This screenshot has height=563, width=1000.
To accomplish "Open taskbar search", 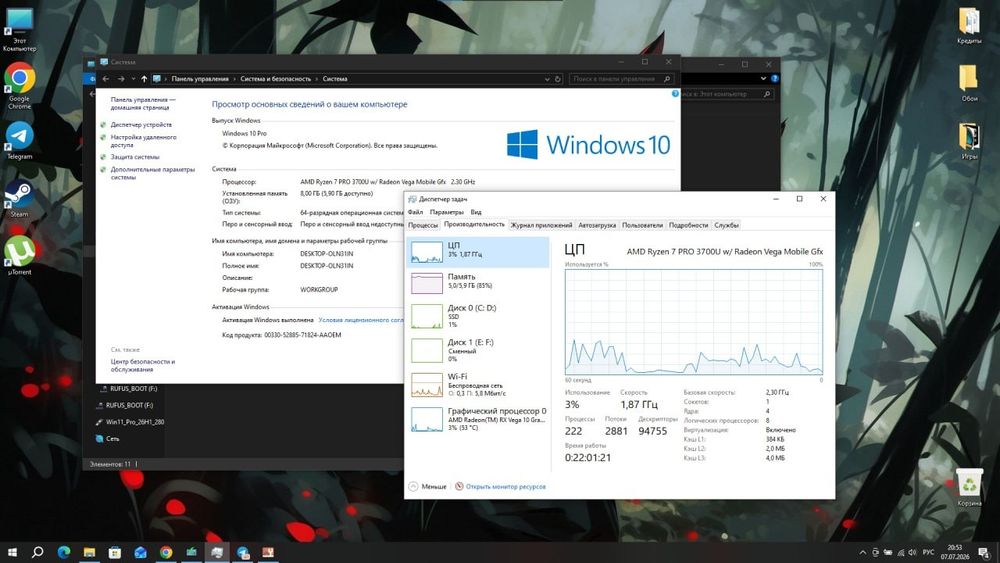I will (38, 552).
